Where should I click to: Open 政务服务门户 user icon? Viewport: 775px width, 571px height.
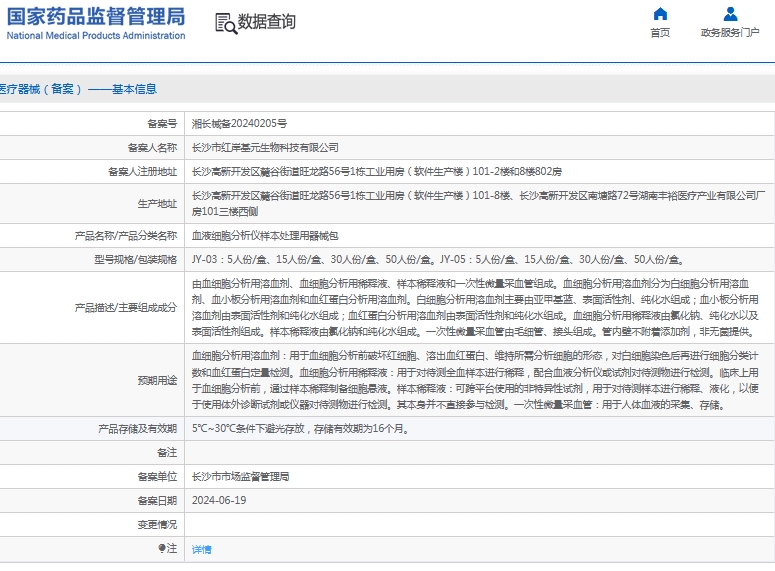730,14
